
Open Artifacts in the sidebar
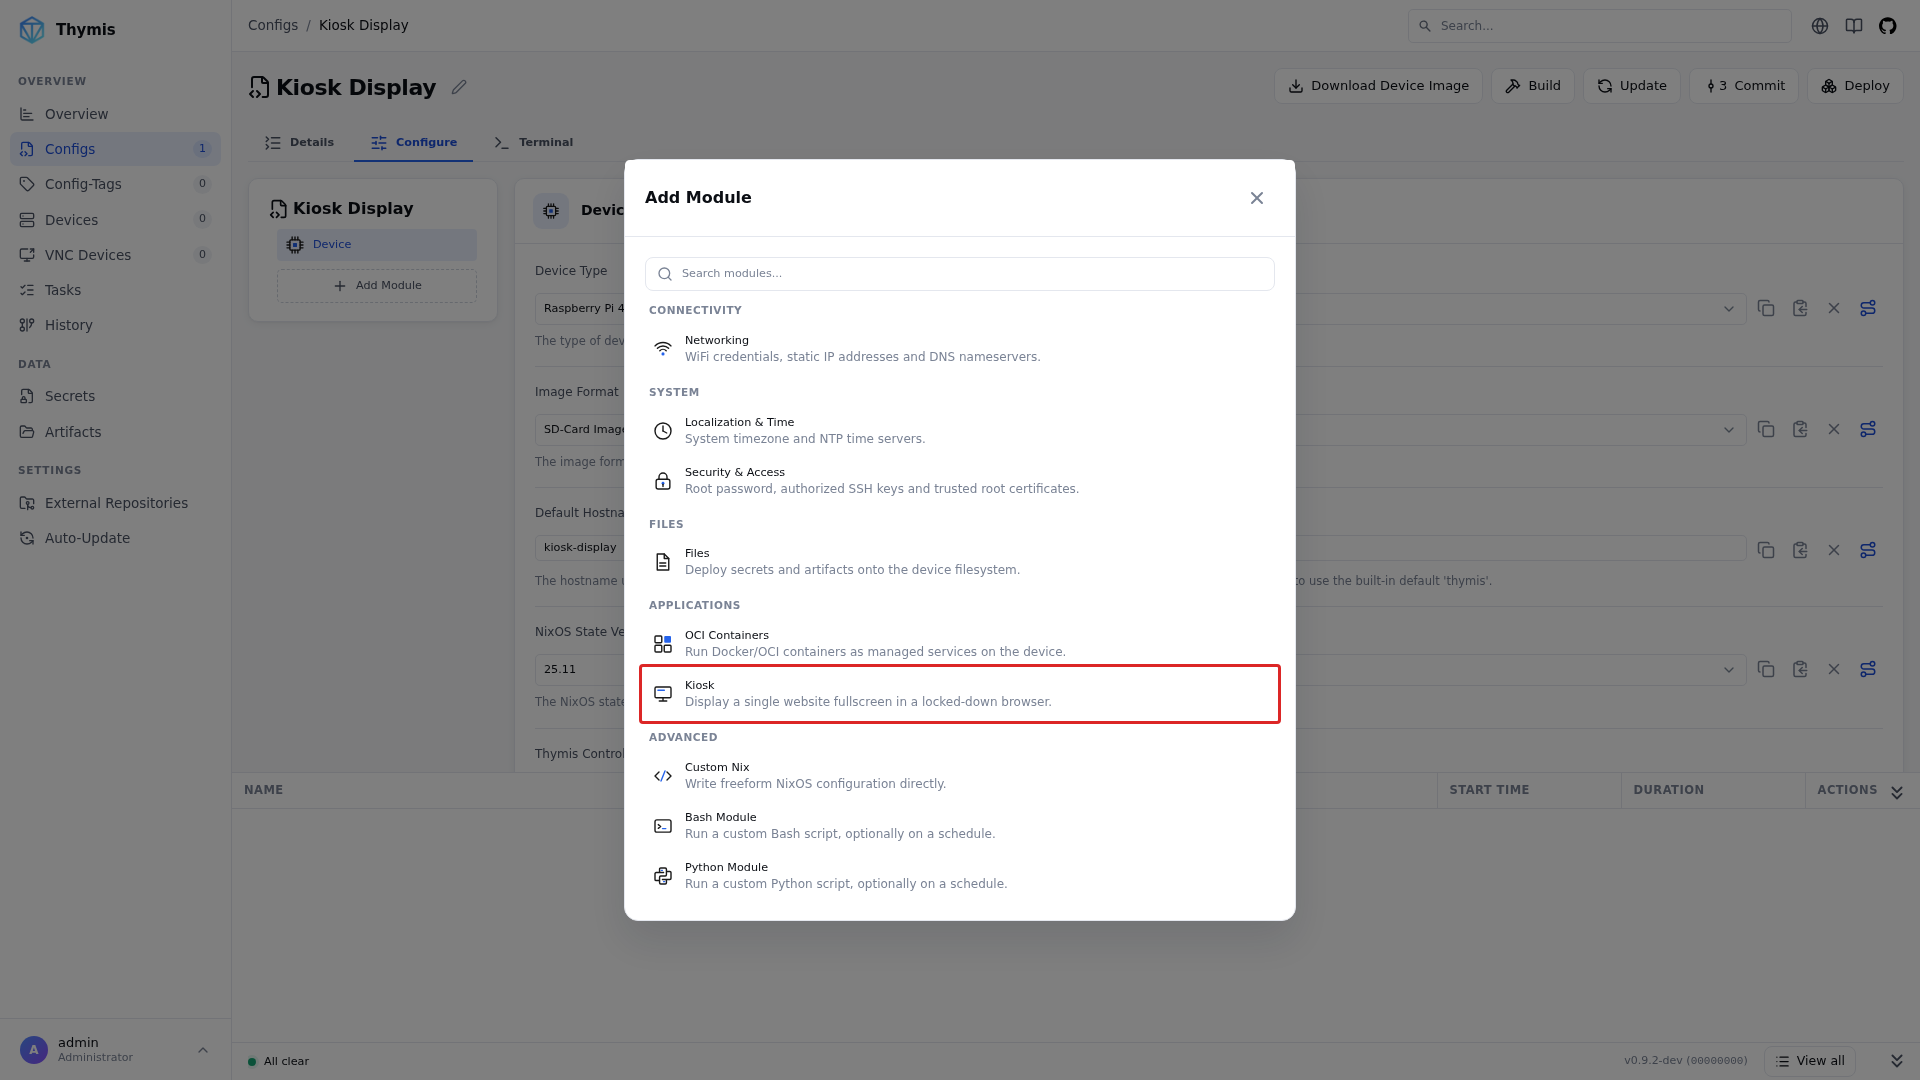(x=115, y=432)
